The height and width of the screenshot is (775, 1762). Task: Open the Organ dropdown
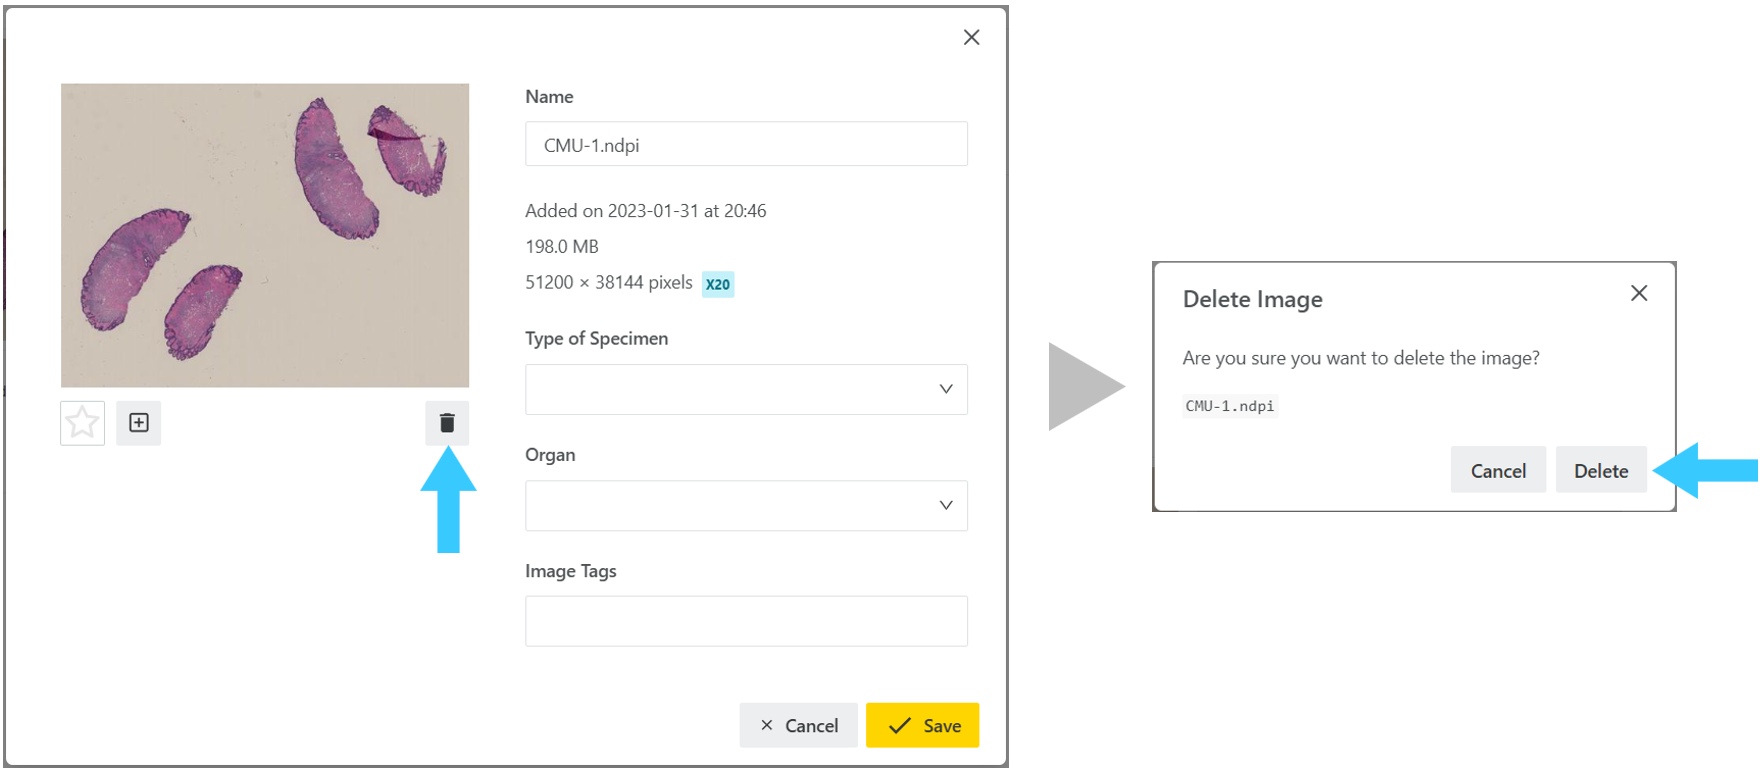746,505
